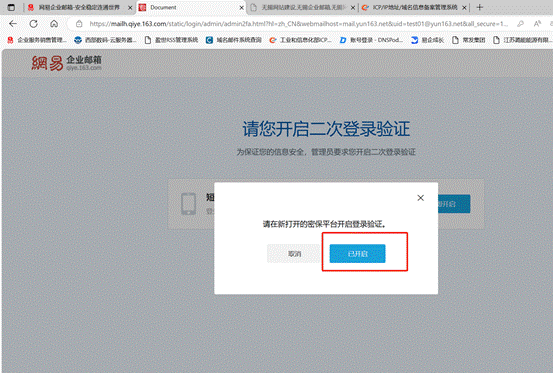The width and height of the screenshot is (553, 373).
Task: Click the 网易企业邮箱 logo
Action: click(66, 63)
